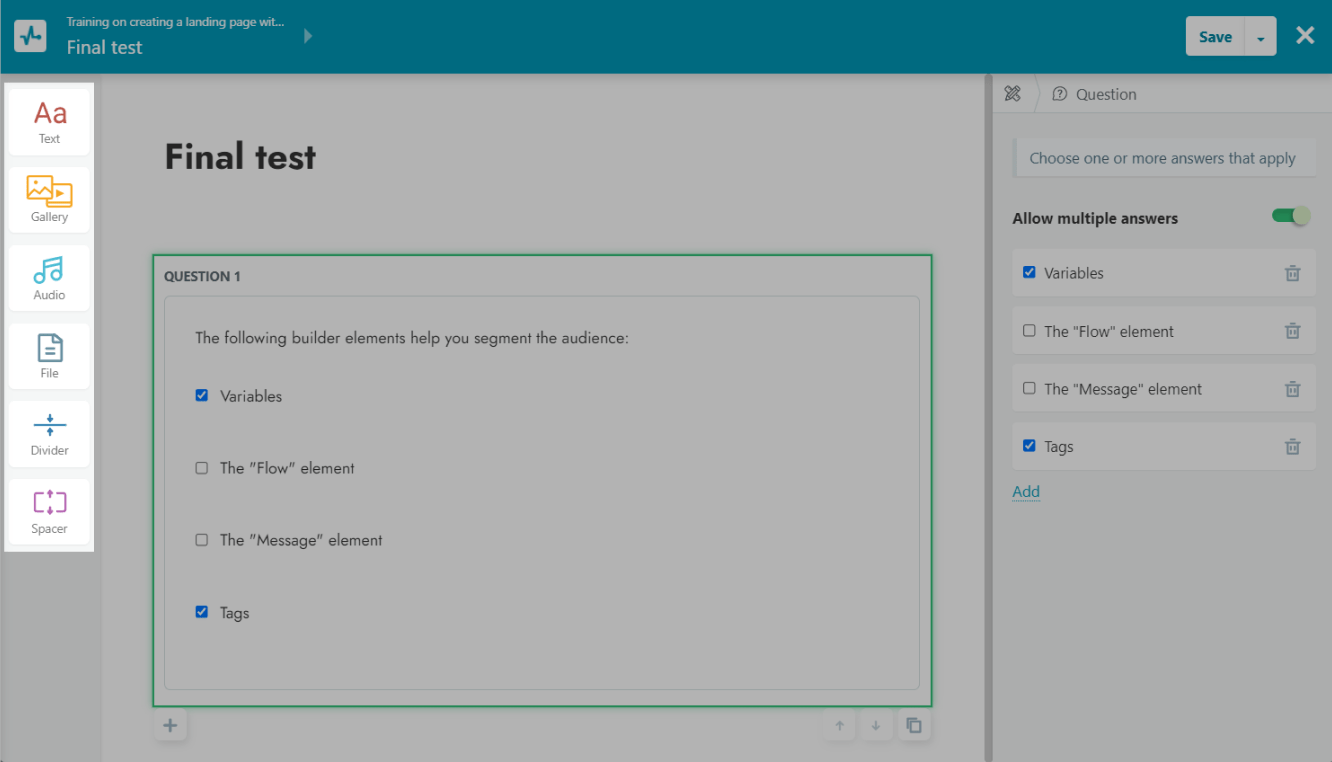Open the Save dropdown arrow
Image resolution: width=1332 pixels, height=762 pixels.
(x=1260, y=37)
